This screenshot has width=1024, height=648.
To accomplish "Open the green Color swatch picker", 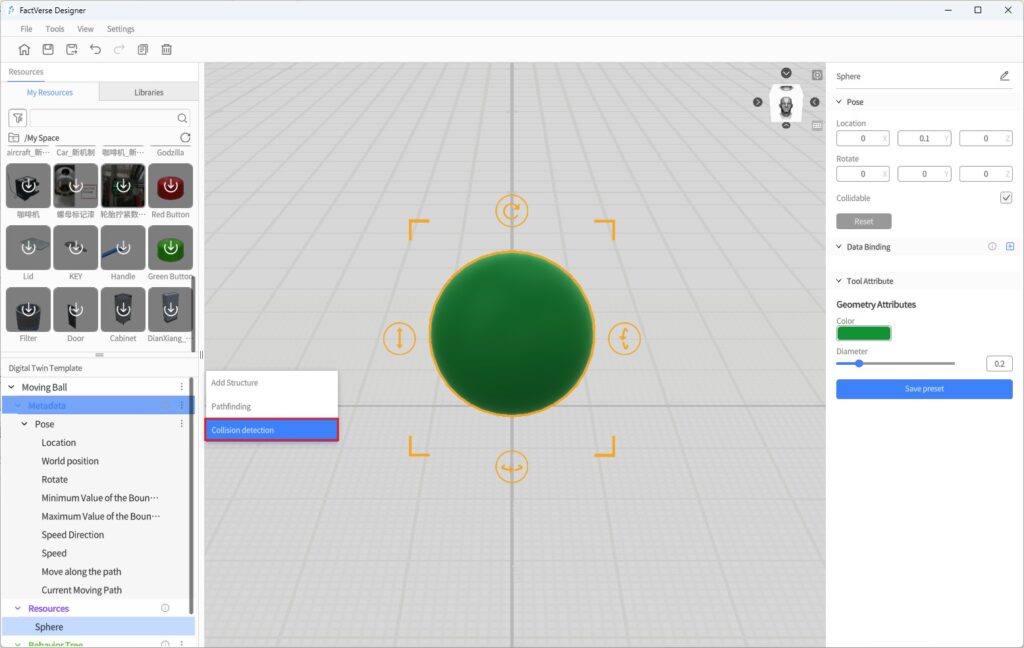I will coord(863,333).
